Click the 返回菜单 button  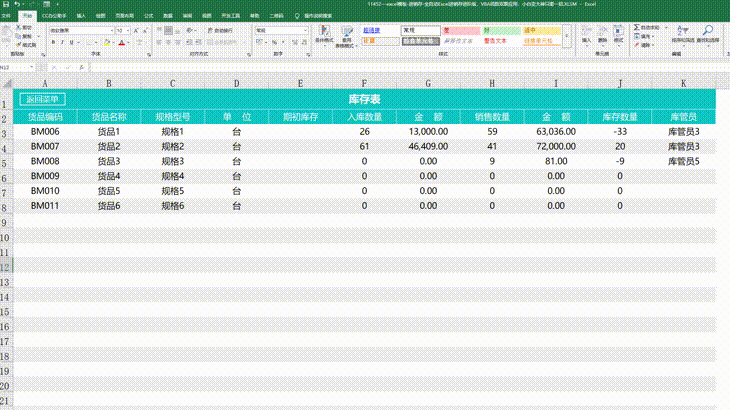pos(42,99)
